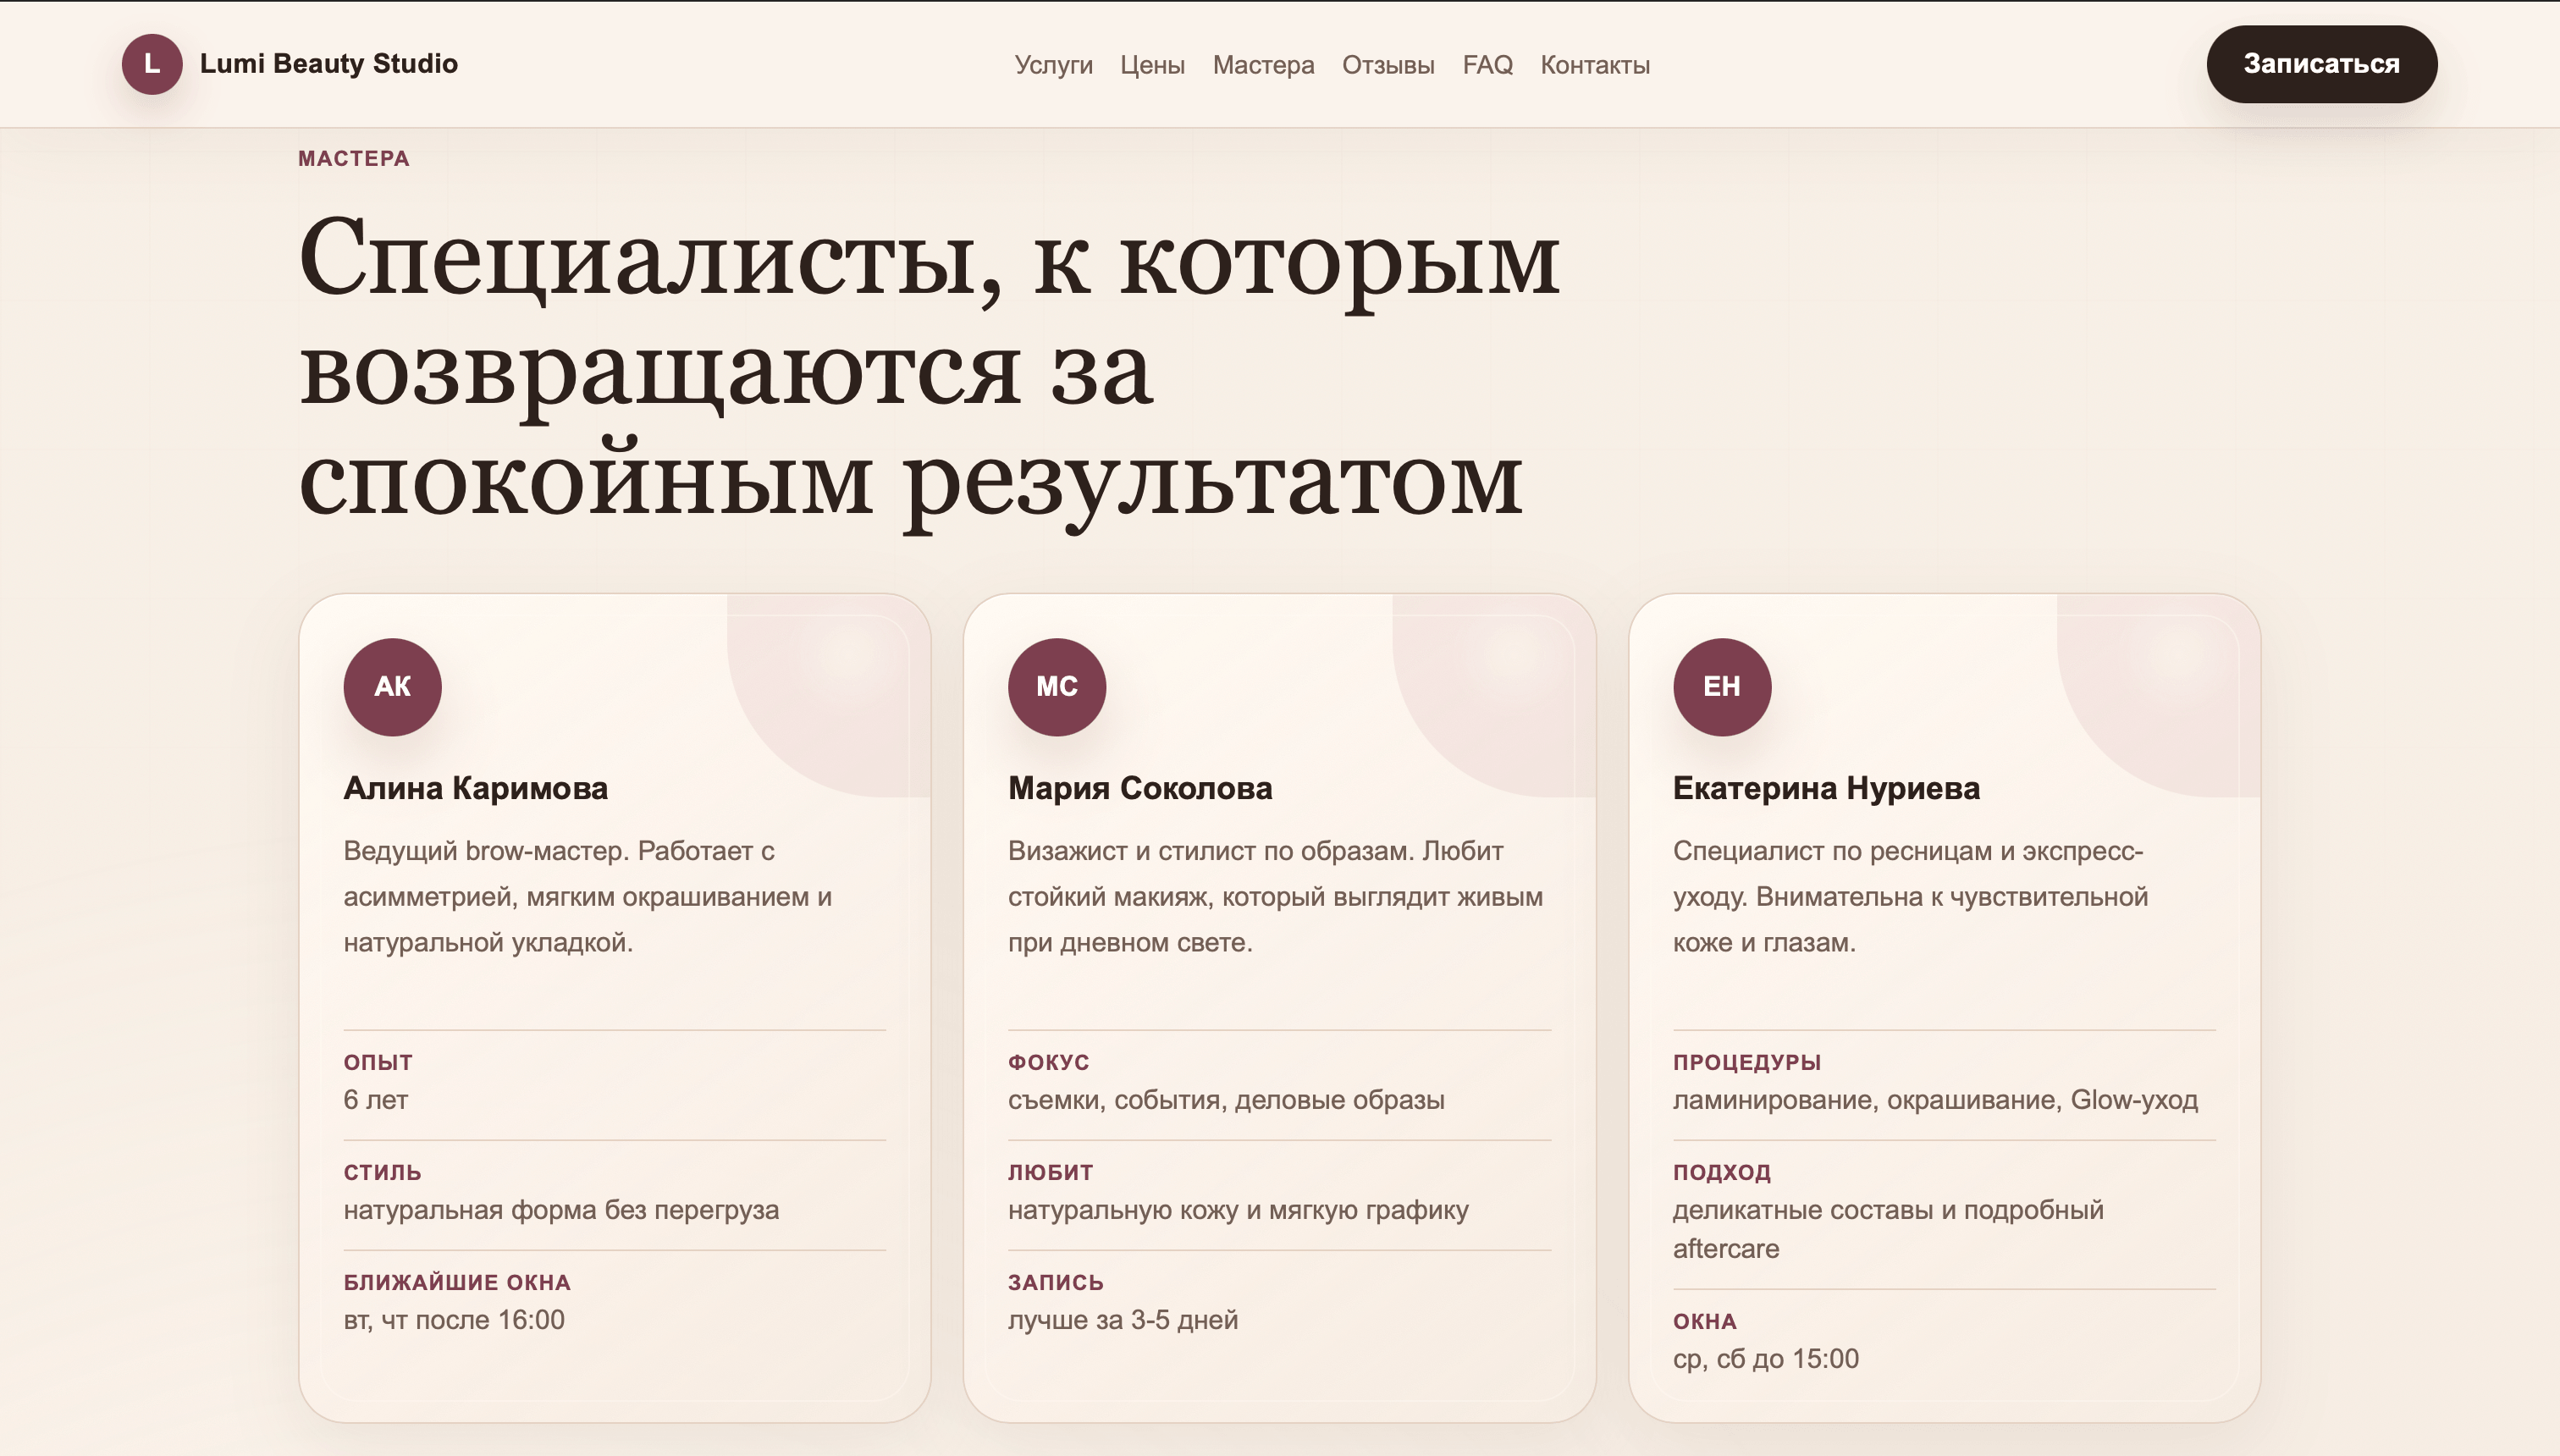The image size is (2560, 1456).
Task: Click the ФОКУС label
Action: coord(1048,1062)
